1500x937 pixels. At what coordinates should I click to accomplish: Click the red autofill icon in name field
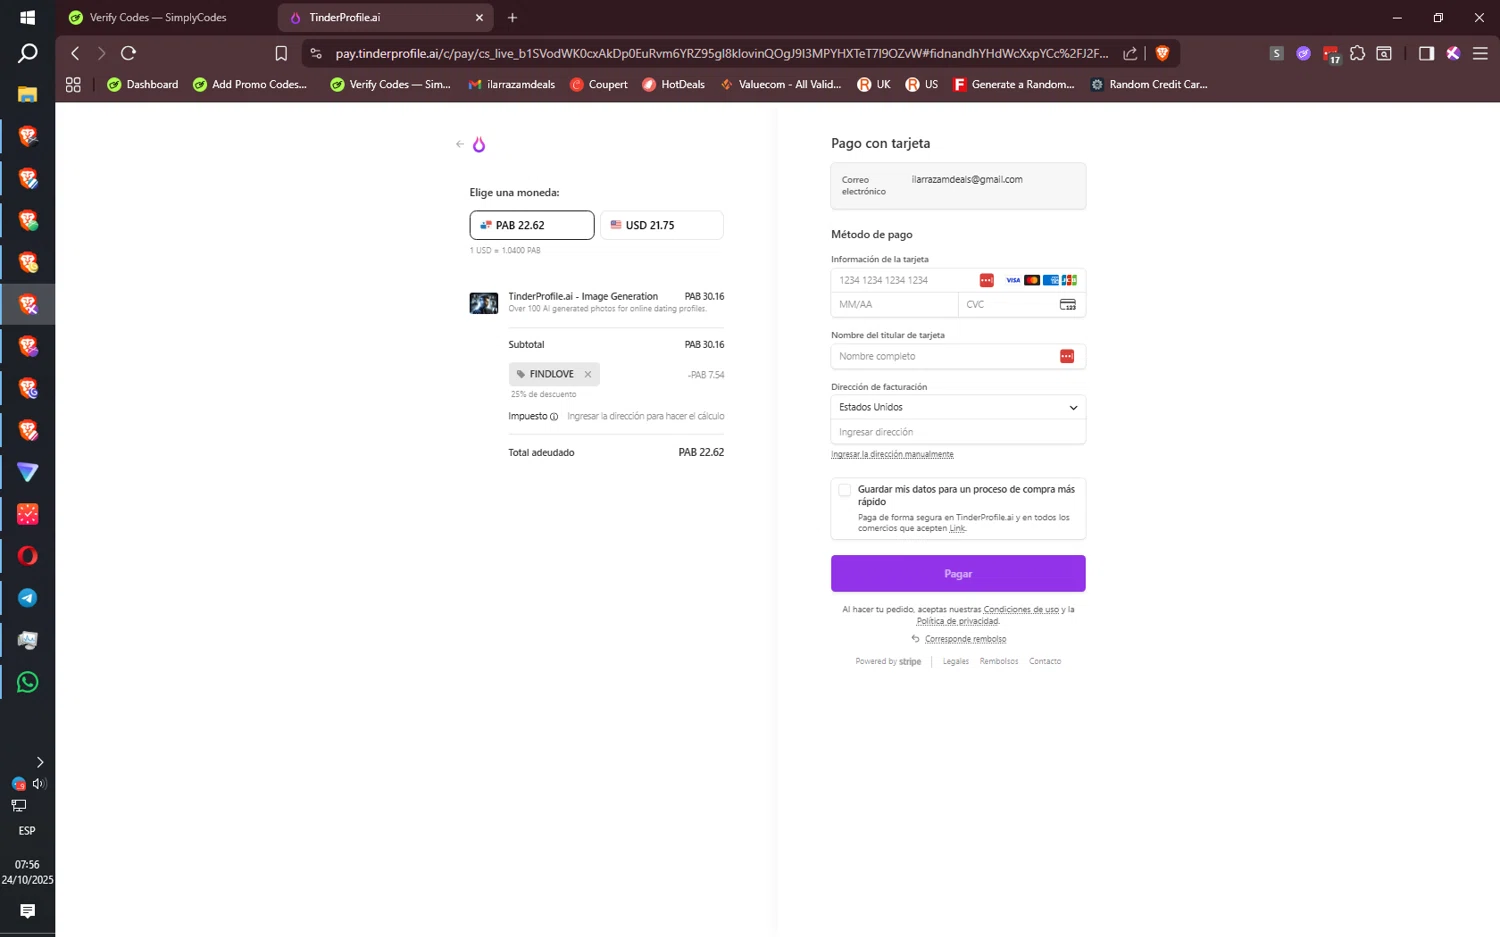1067,356
